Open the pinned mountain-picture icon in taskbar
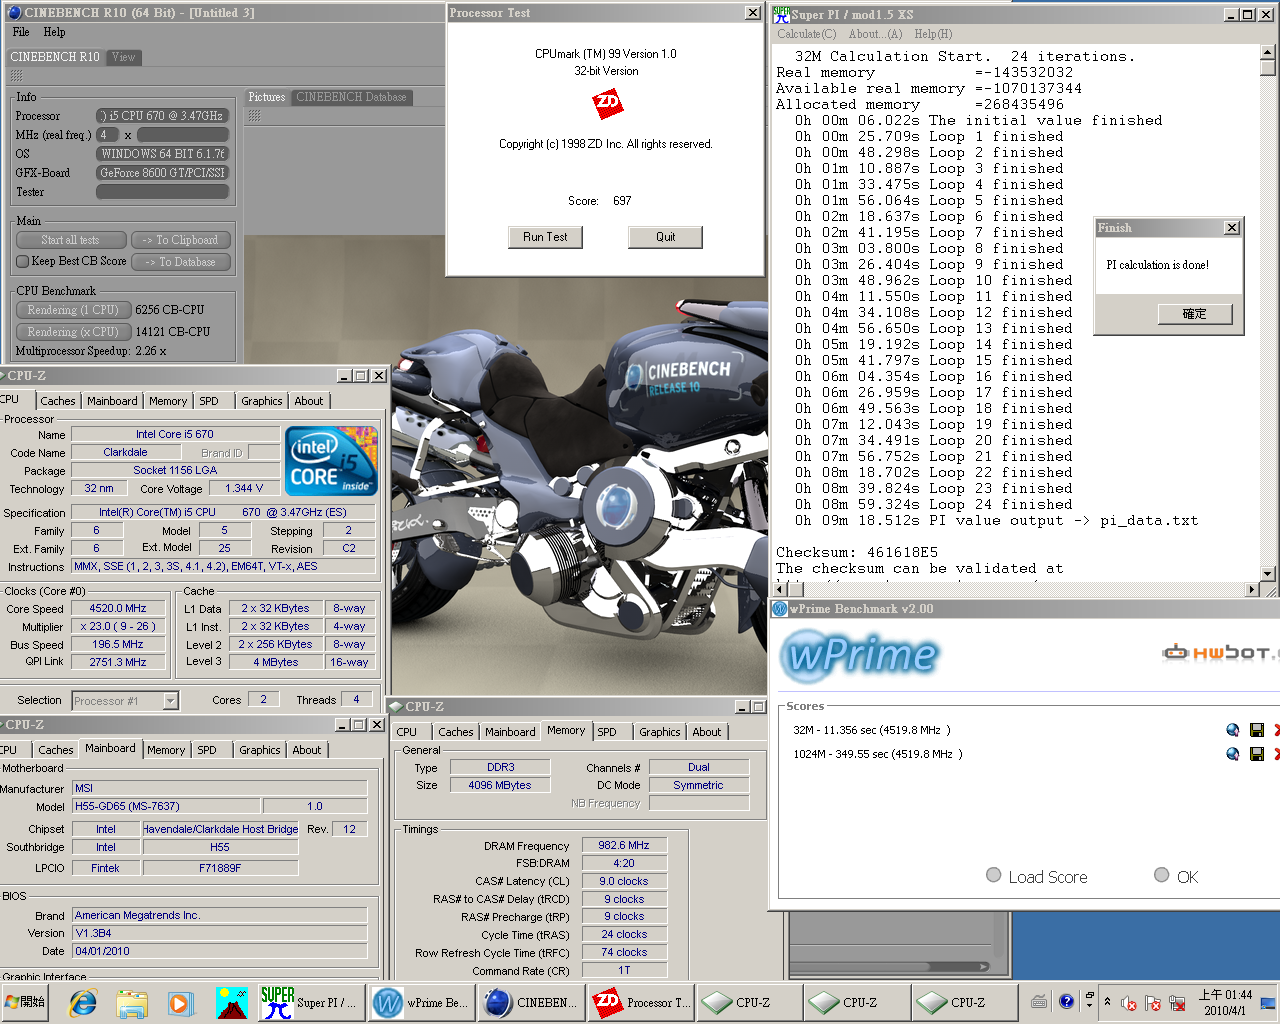The width and height of the screenshot is (1280, 1024). [x=232, y=1002]
